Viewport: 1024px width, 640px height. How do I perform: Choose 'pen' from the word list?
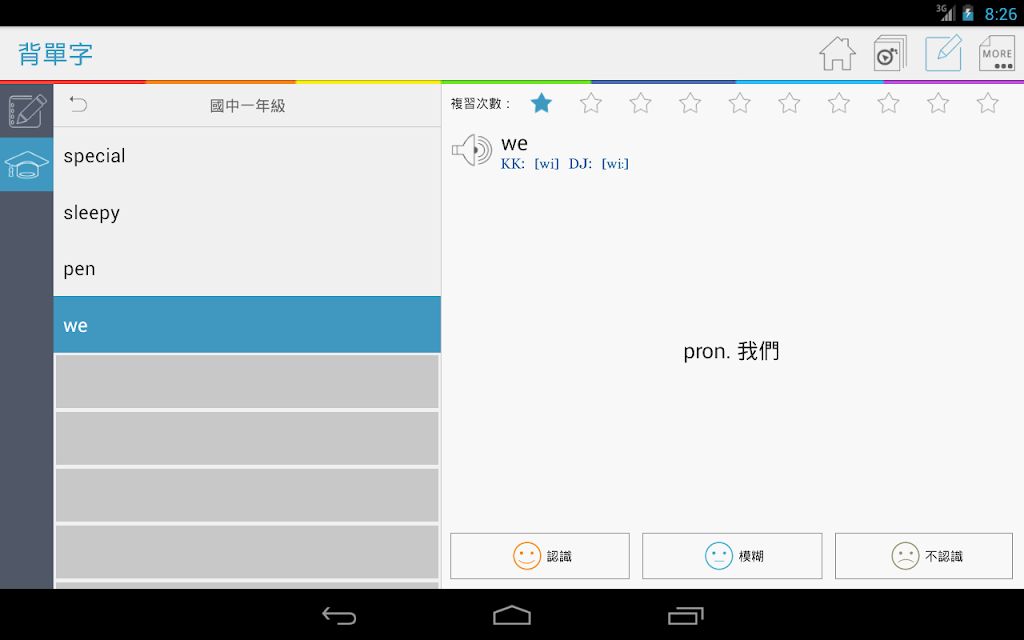coord(247,269)
